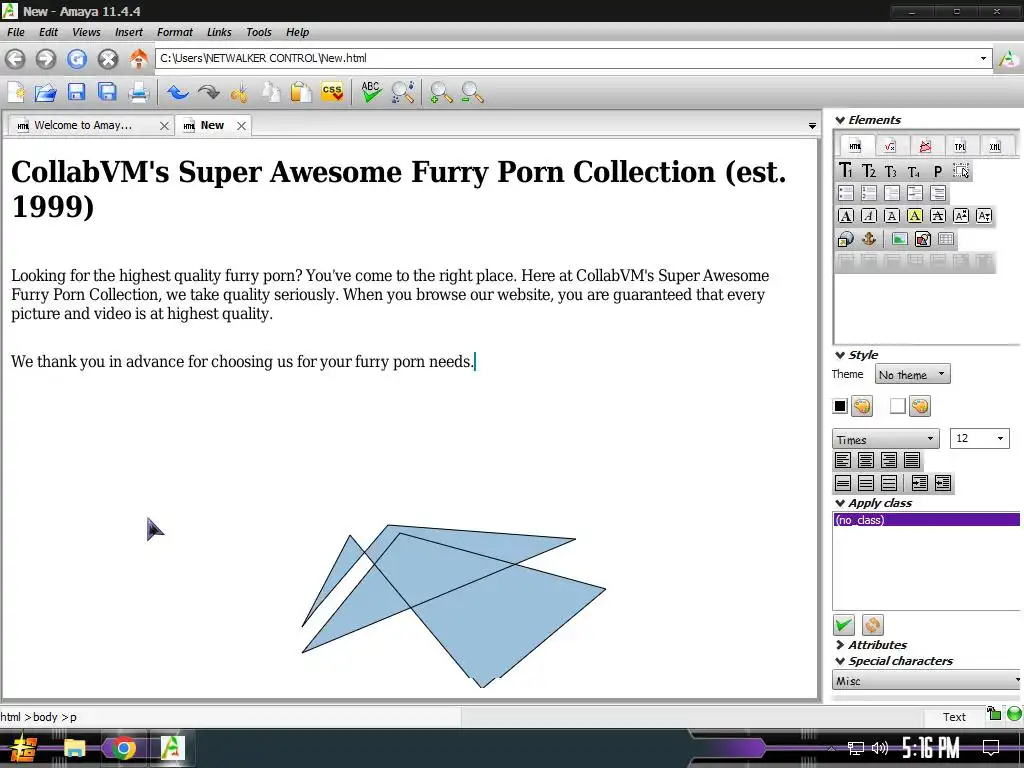The height and width of the screenshot is (768, 1024).
Task: Open the palette next to the black swatch
Action: coord(862,406)
